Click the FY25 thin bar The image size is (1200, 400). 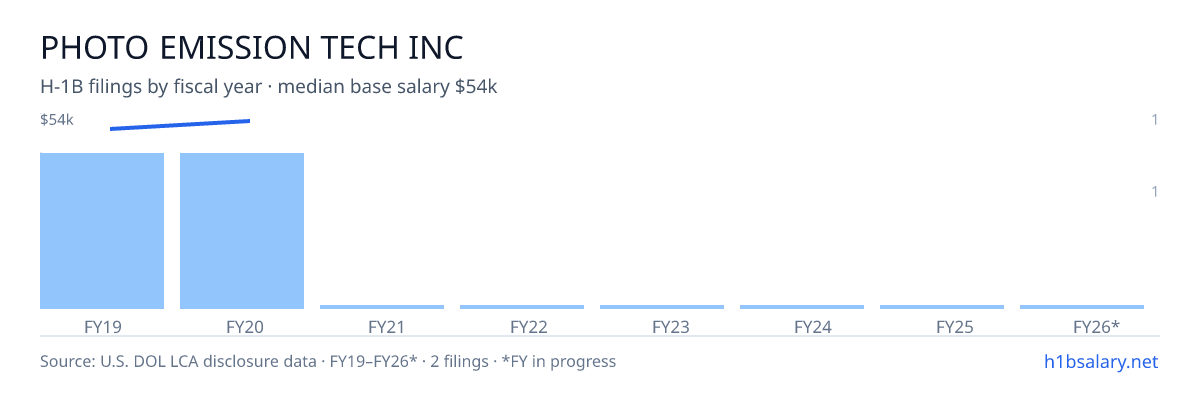pyautogui.click(x=942, y=307)
